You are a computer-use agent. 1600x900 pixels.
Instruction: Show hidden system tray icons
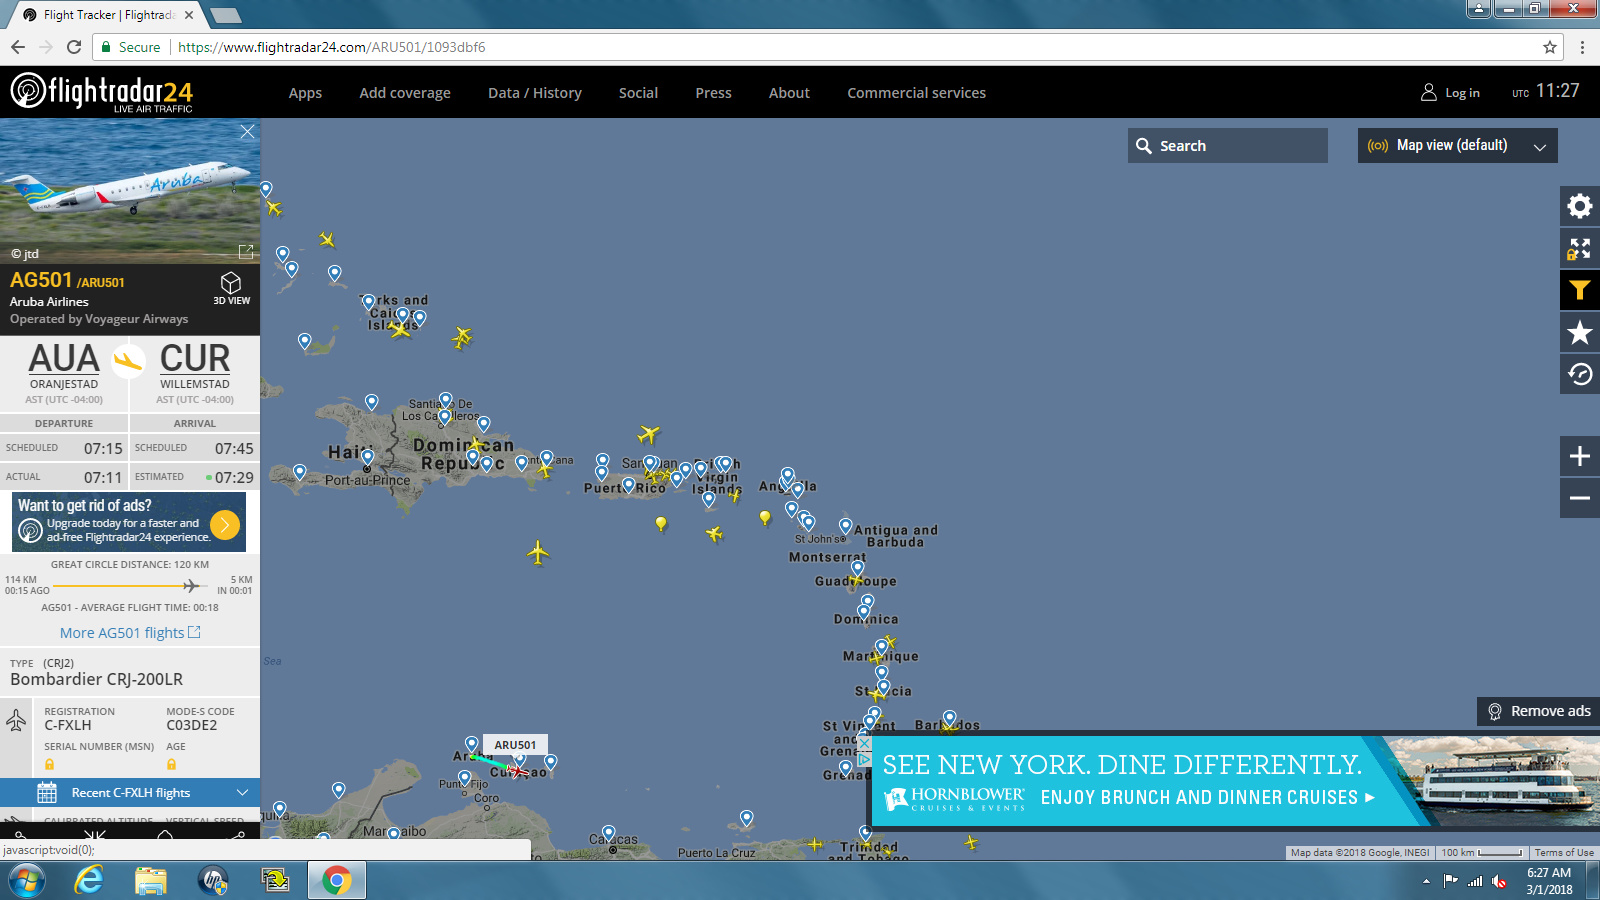1426,881
